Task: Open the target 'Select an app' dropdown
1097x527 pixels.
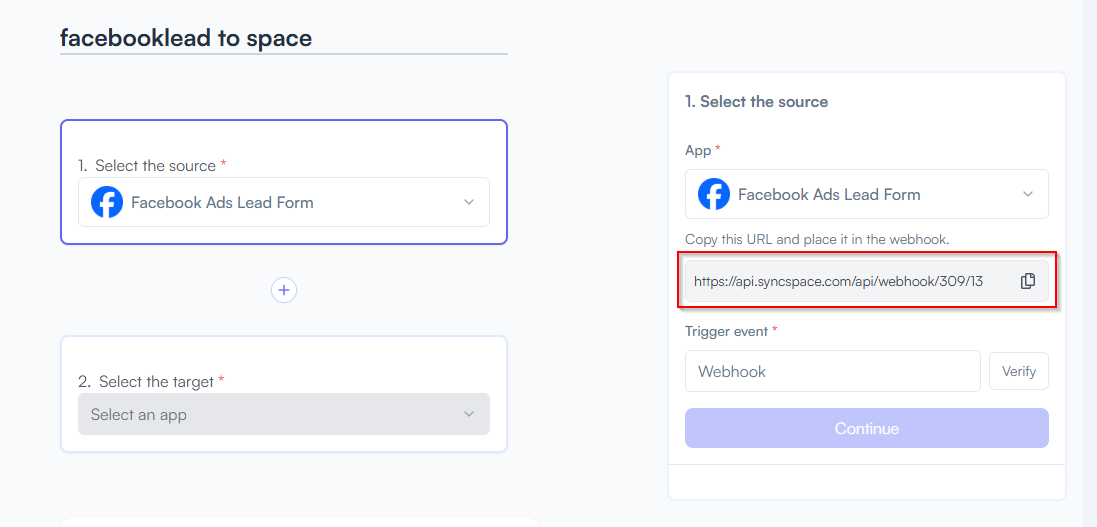Action: (284, 414)
